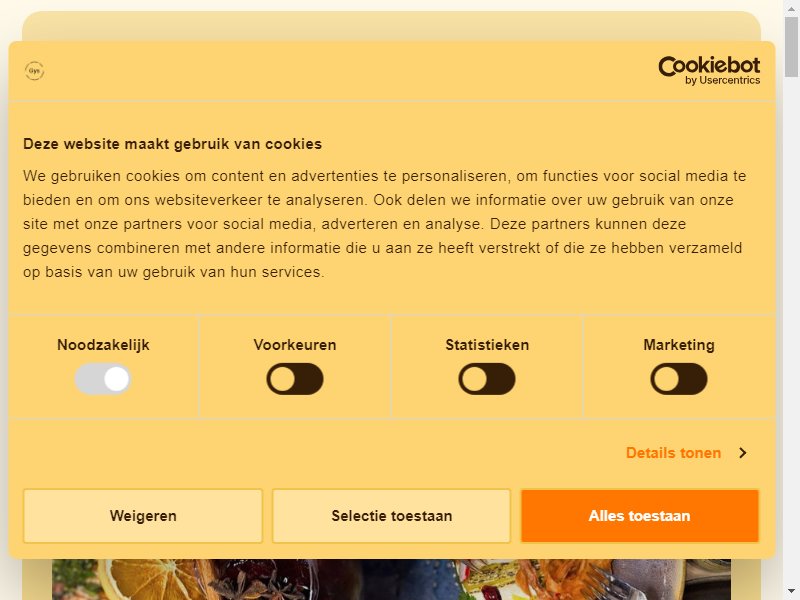Enable the Voorkeuren cookies switch
Viewport: 800px width, 600px height.
point(295,379)
